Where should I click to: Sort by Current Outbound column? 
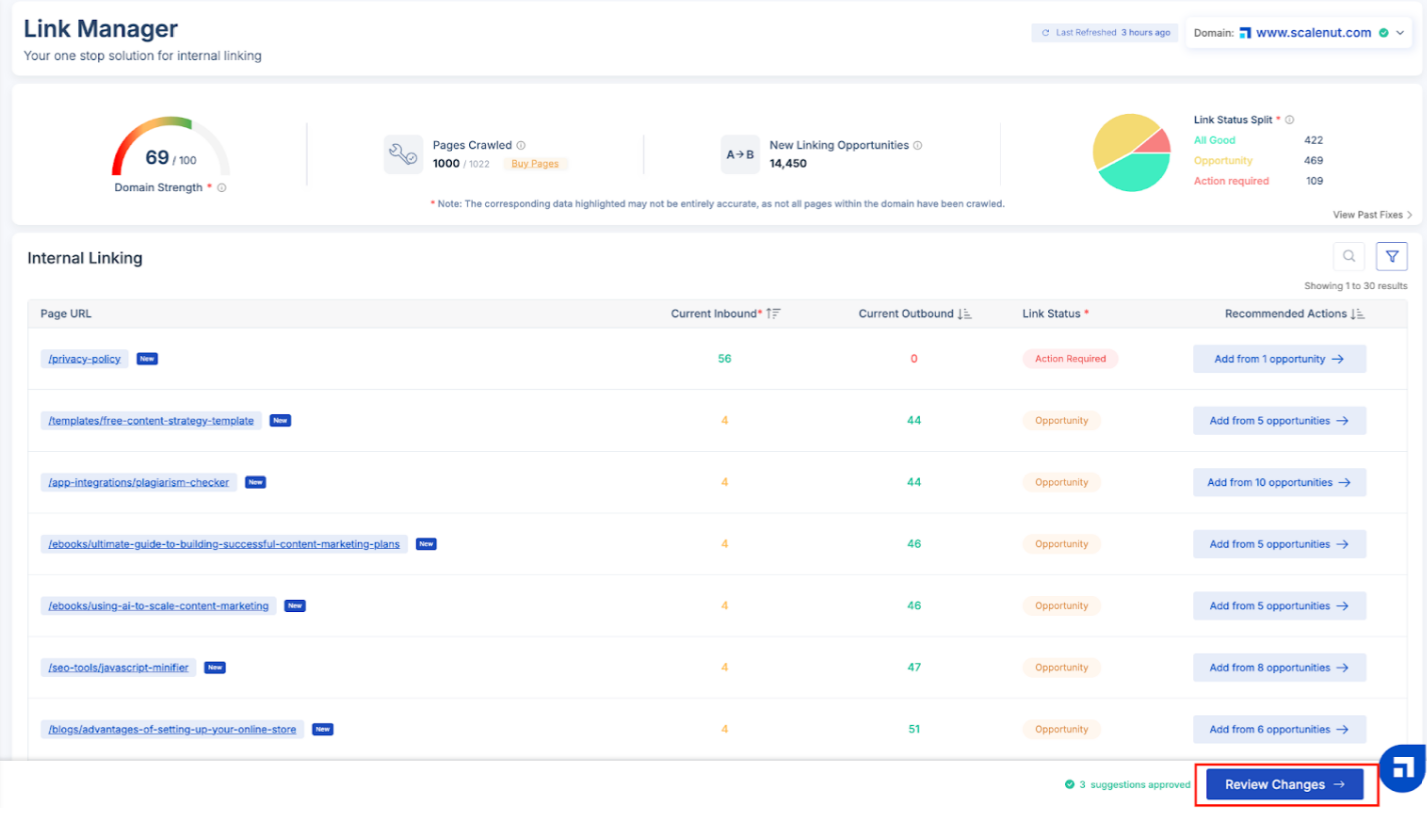[x=964, y=314]
